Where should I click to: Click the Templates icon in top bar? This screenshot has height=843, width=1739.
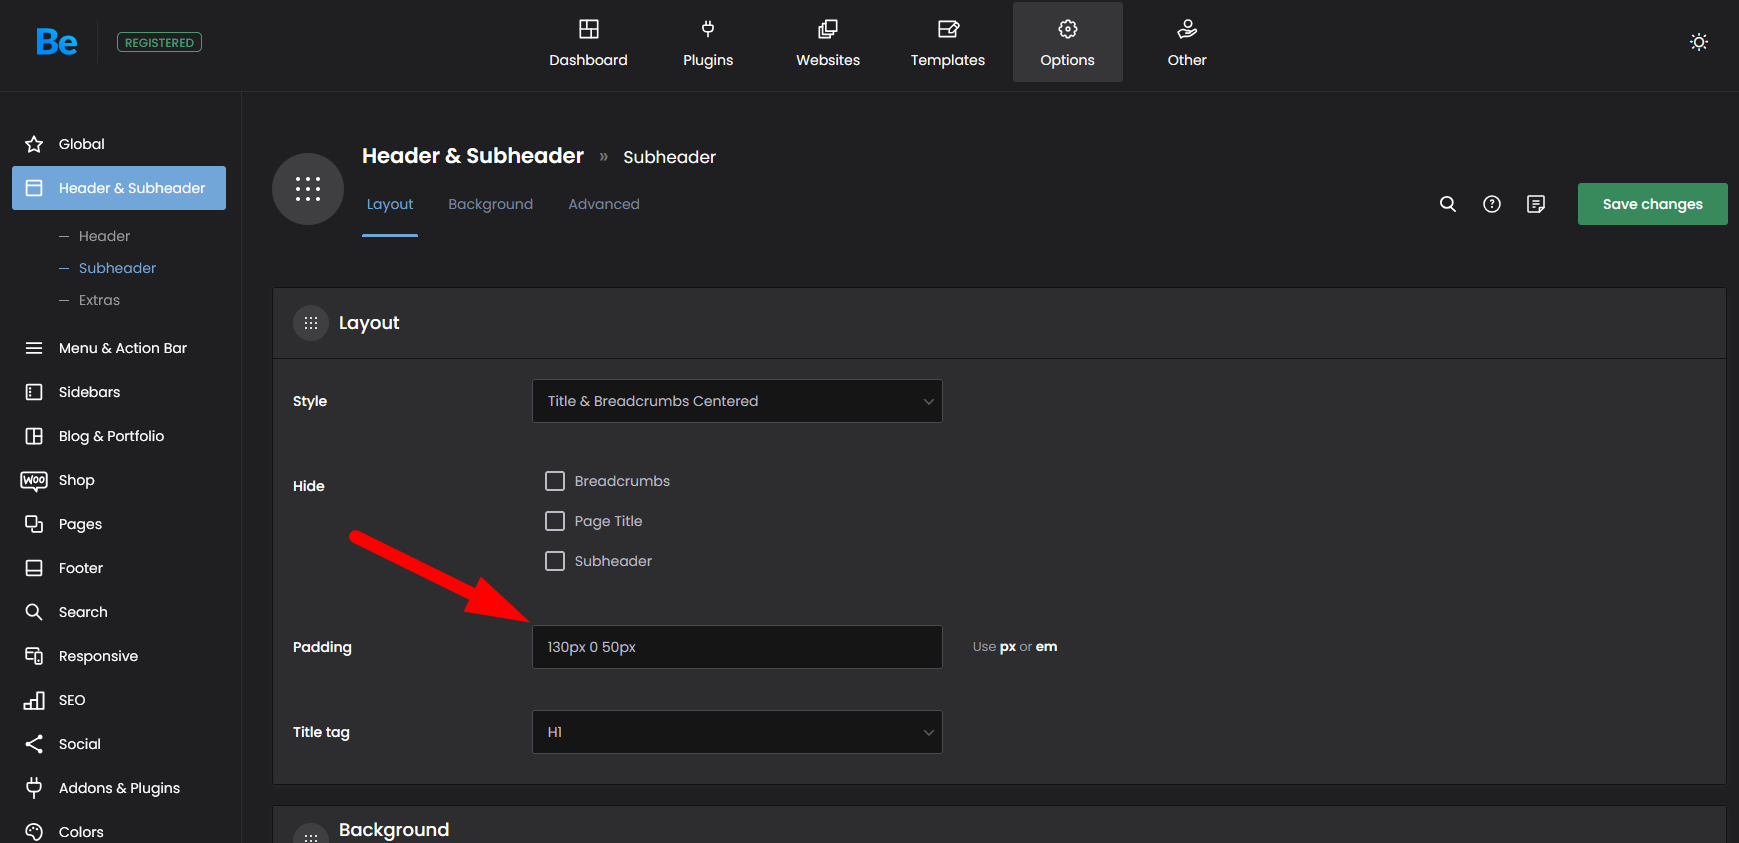click(x=948, y=29)
